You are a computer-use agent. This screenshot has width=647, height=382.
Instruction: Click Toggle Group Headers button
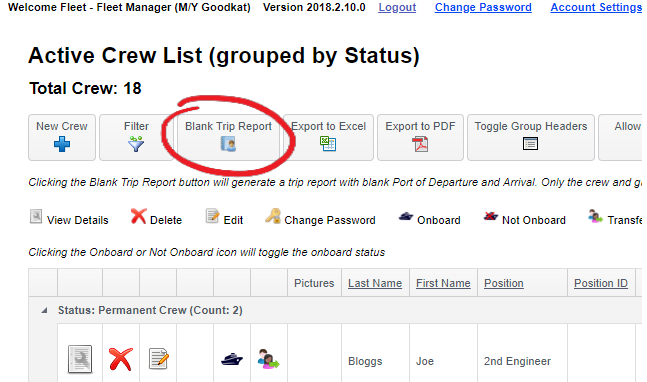531,137
